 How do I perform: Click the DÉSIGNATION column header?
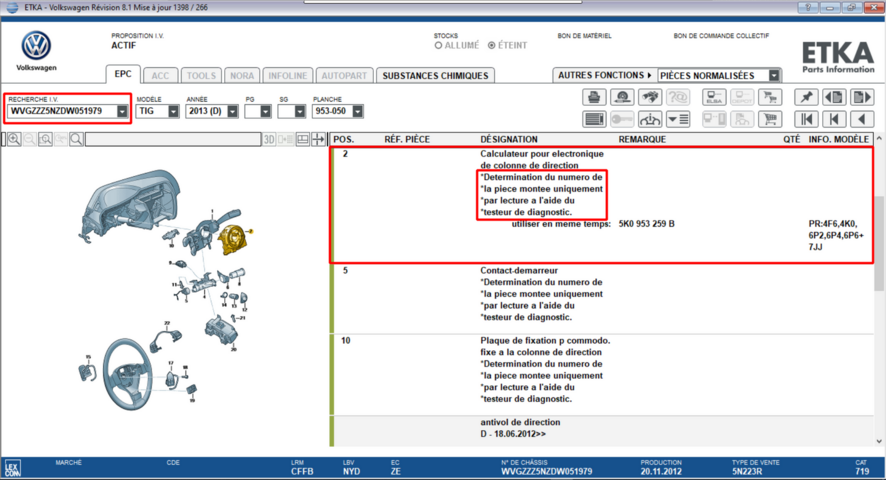point(509,139)
